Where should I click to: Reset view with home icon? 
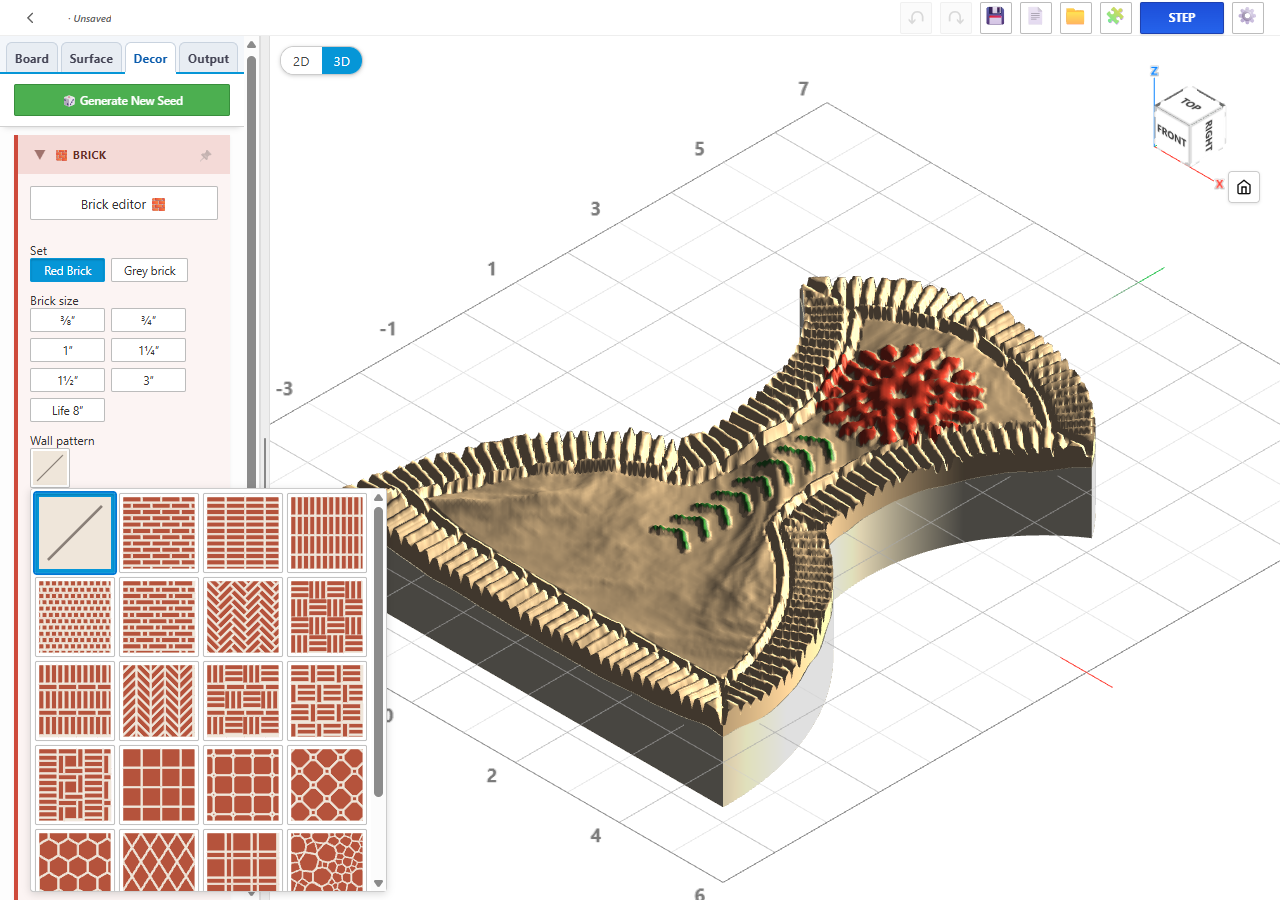[x=1244, y=187]
